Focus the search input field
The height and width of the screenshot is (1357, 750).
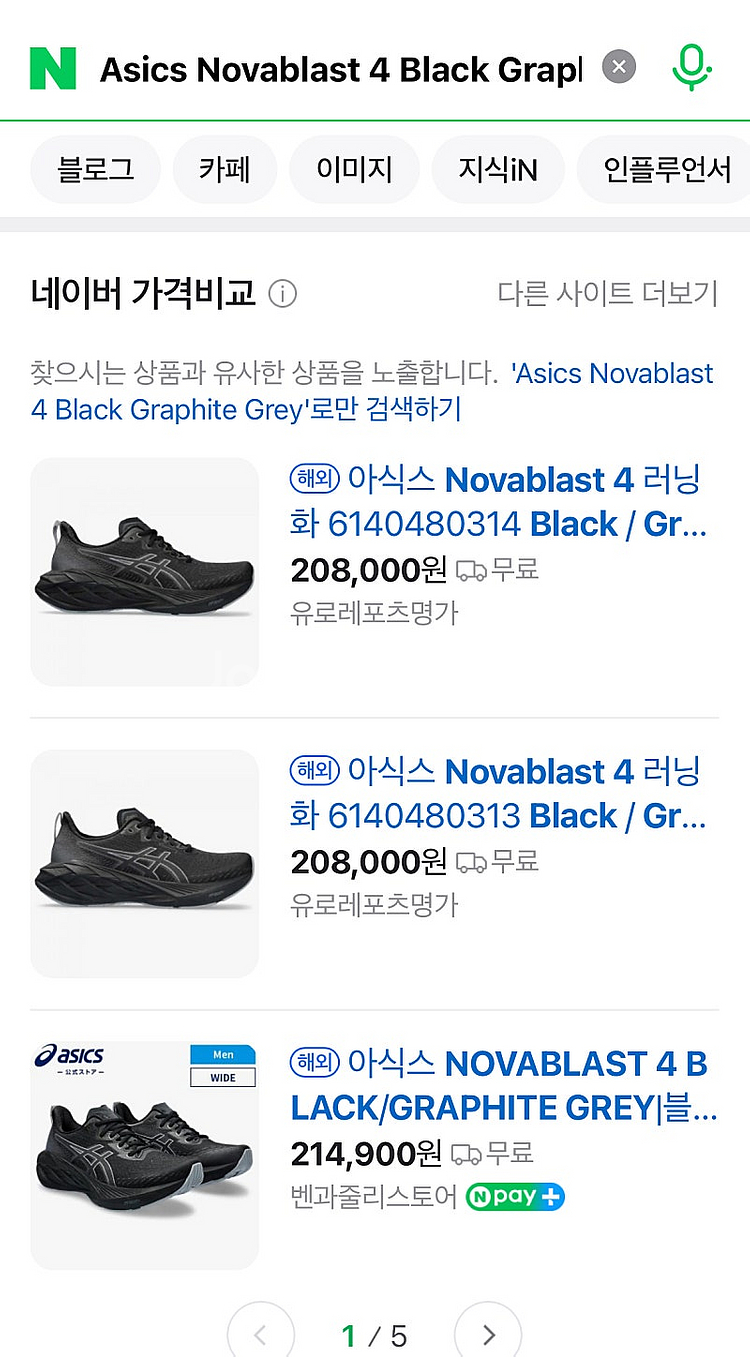point(340,69)
